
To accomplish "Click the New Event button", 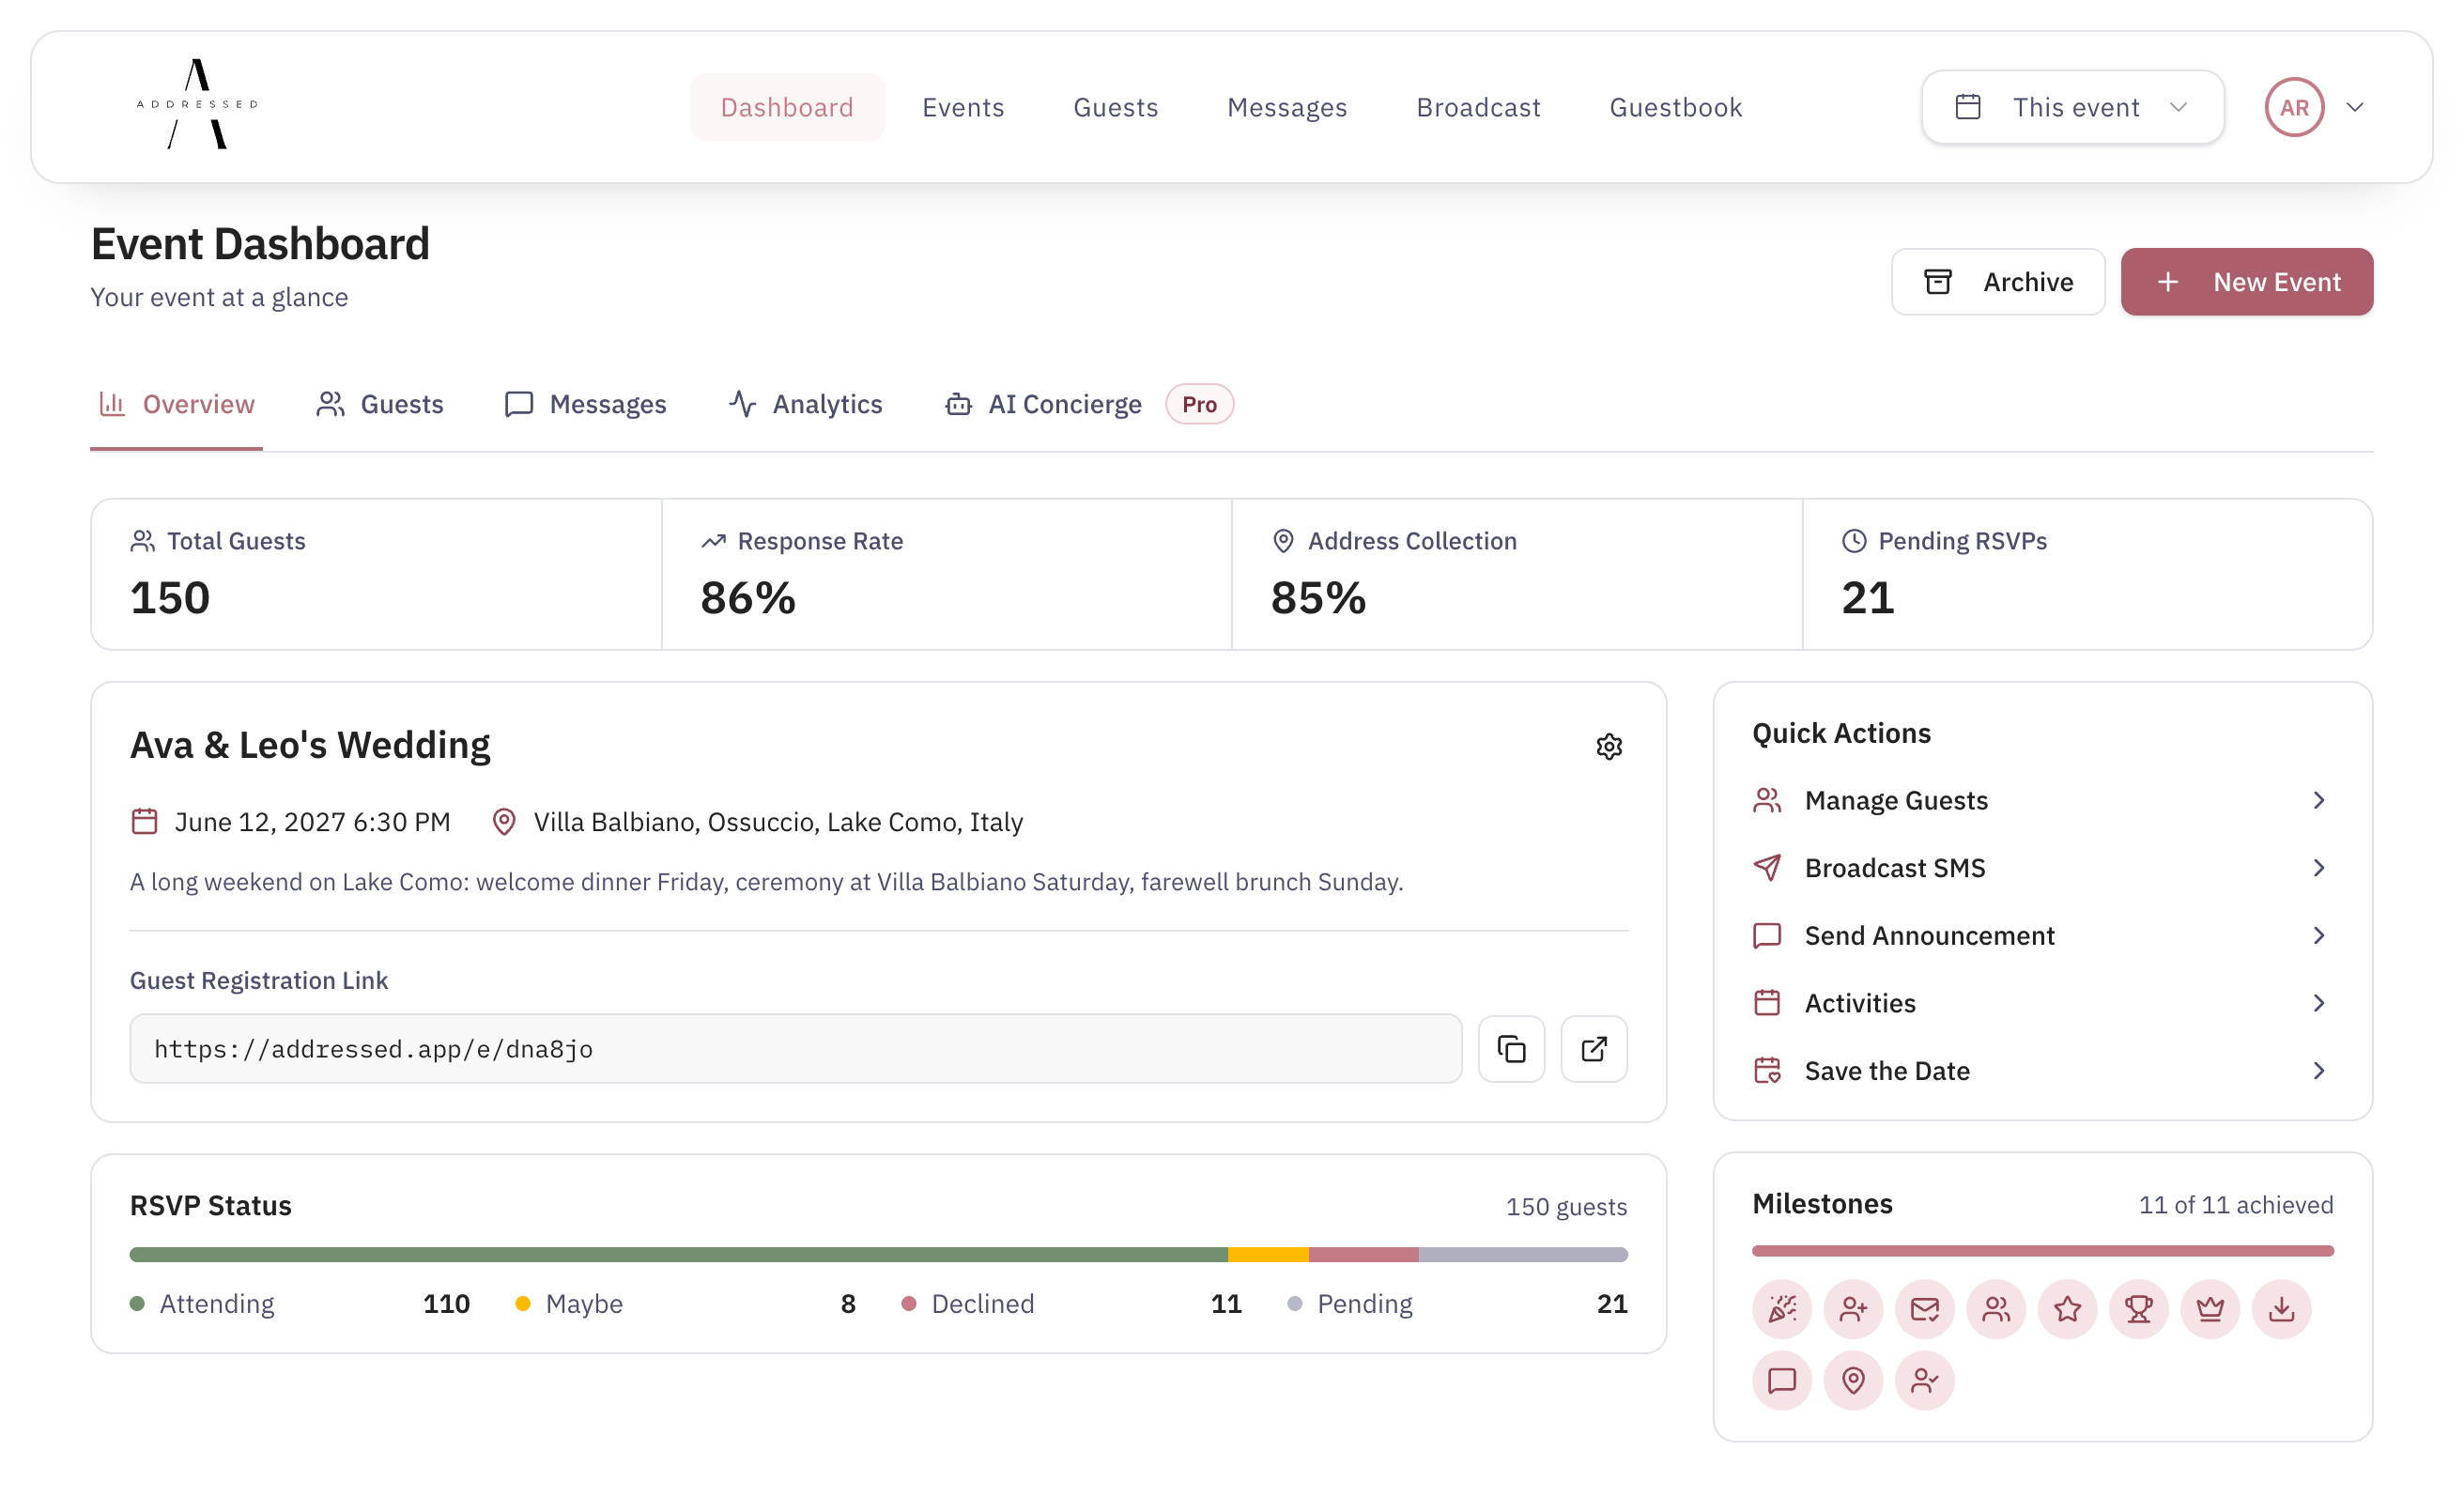I will point(2246,282).
